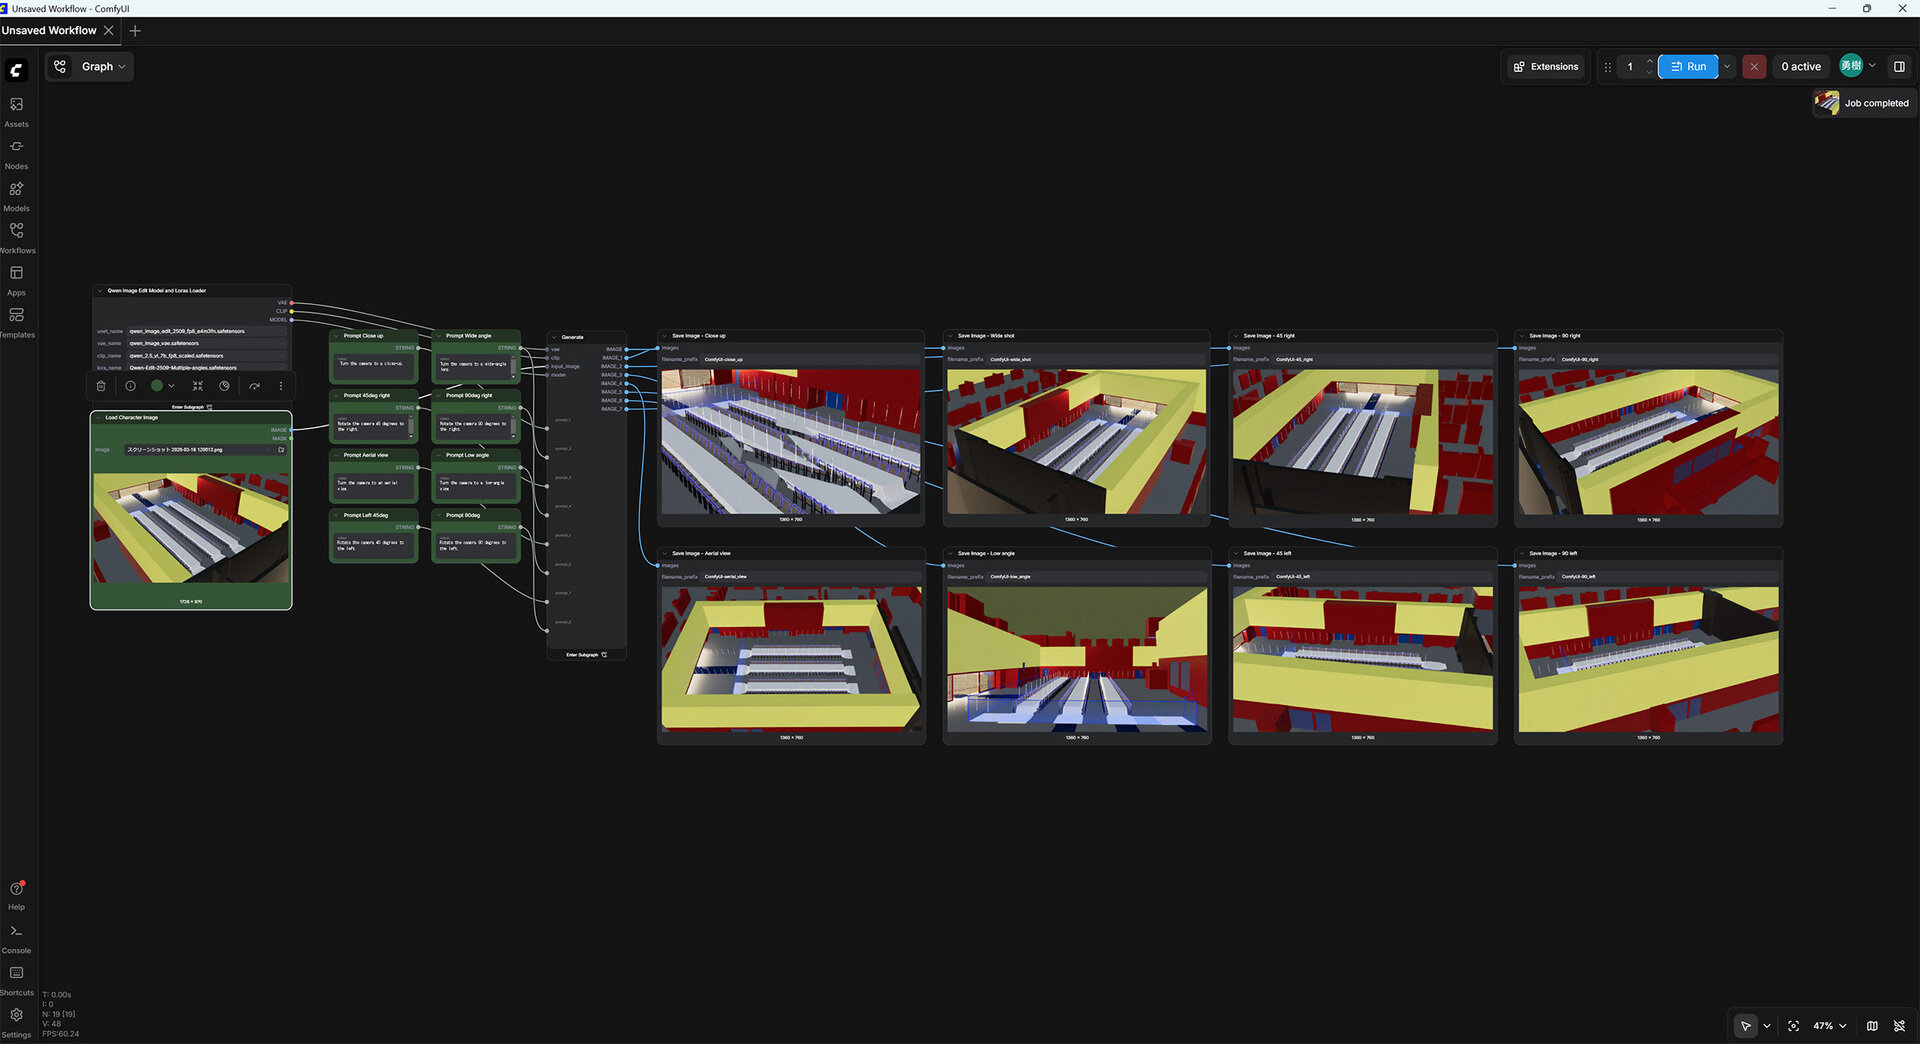
Task: Open the Models sidebar panel
Action: tap(16, 194)
